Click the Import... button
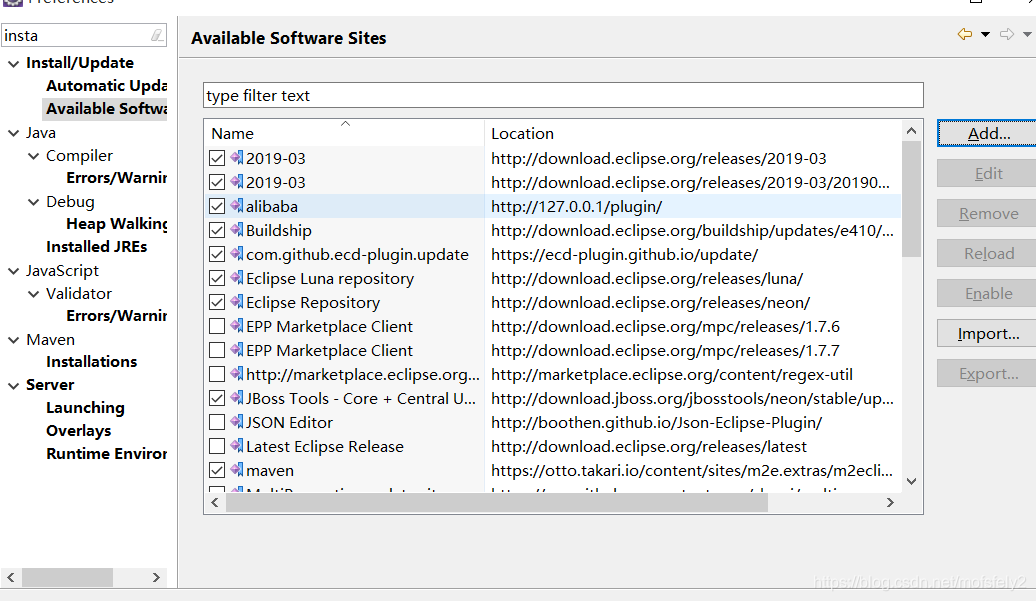 [x=988, y=334]
